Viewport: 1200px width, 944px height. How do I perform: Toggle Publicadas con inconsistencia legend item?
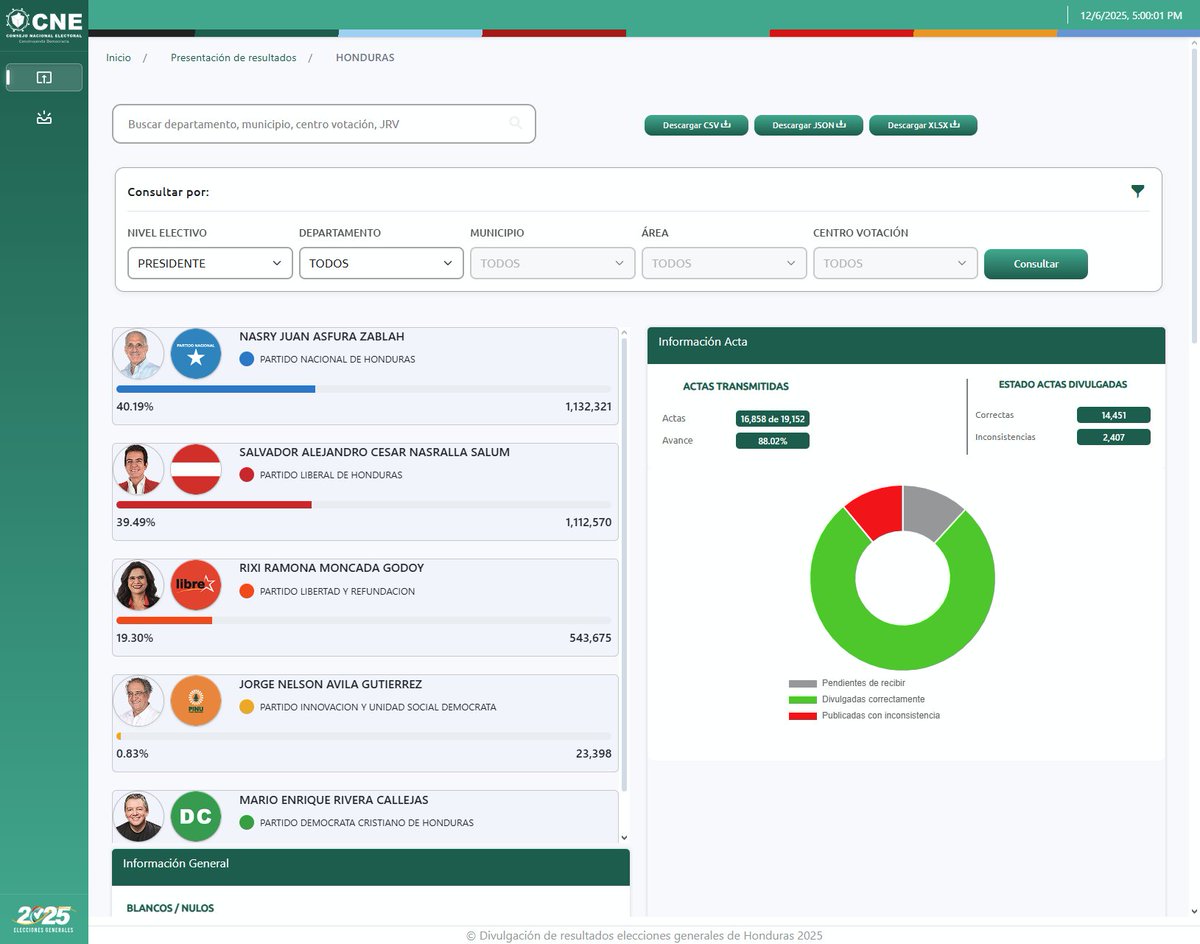(864, 715)
